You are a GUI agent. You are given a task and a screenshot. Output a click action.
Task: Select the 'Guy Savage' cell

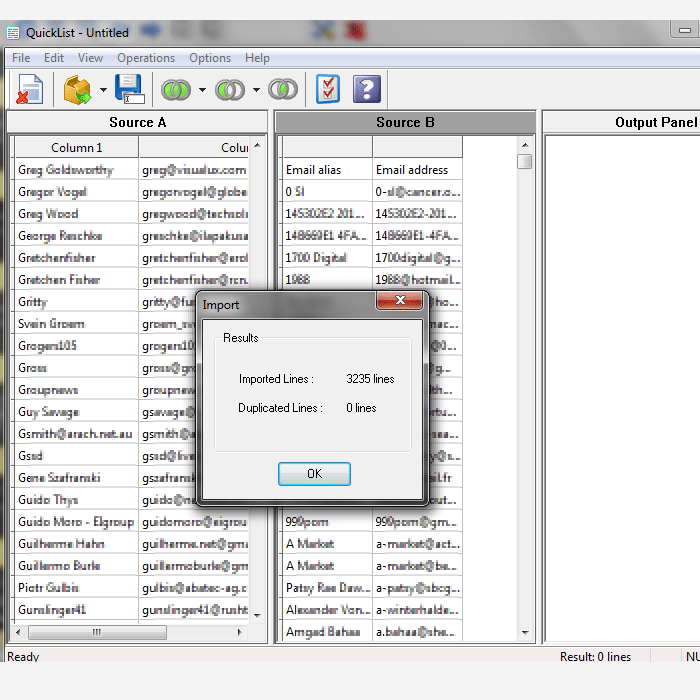click(x=76, y=412)
